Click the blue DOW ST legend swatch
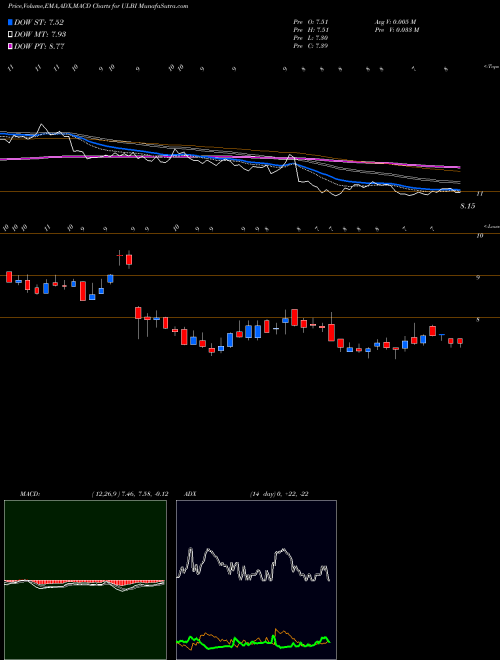Image resolution: width=500 pixels, height=660 pixels. click(10, 22)
